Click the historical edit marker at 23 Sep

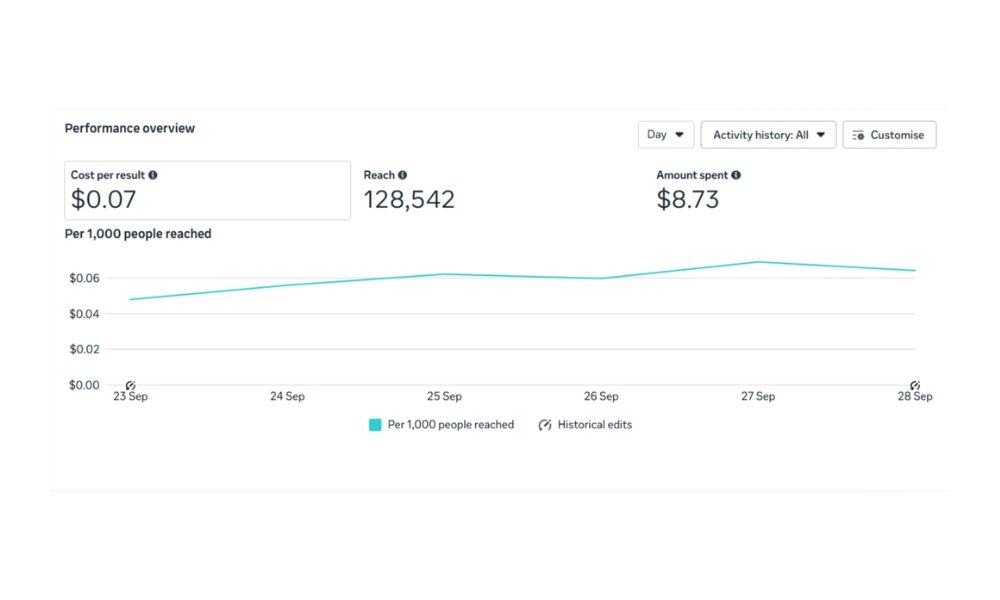130,385
